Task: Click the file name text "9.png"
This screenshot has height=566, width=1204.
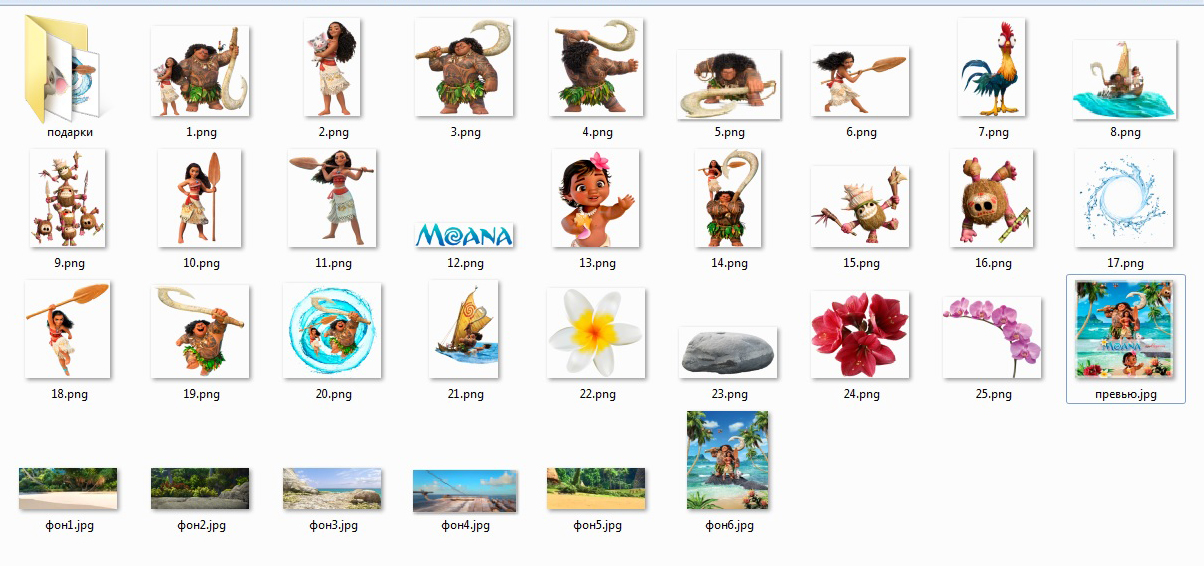Action: [x=69, y=263]
